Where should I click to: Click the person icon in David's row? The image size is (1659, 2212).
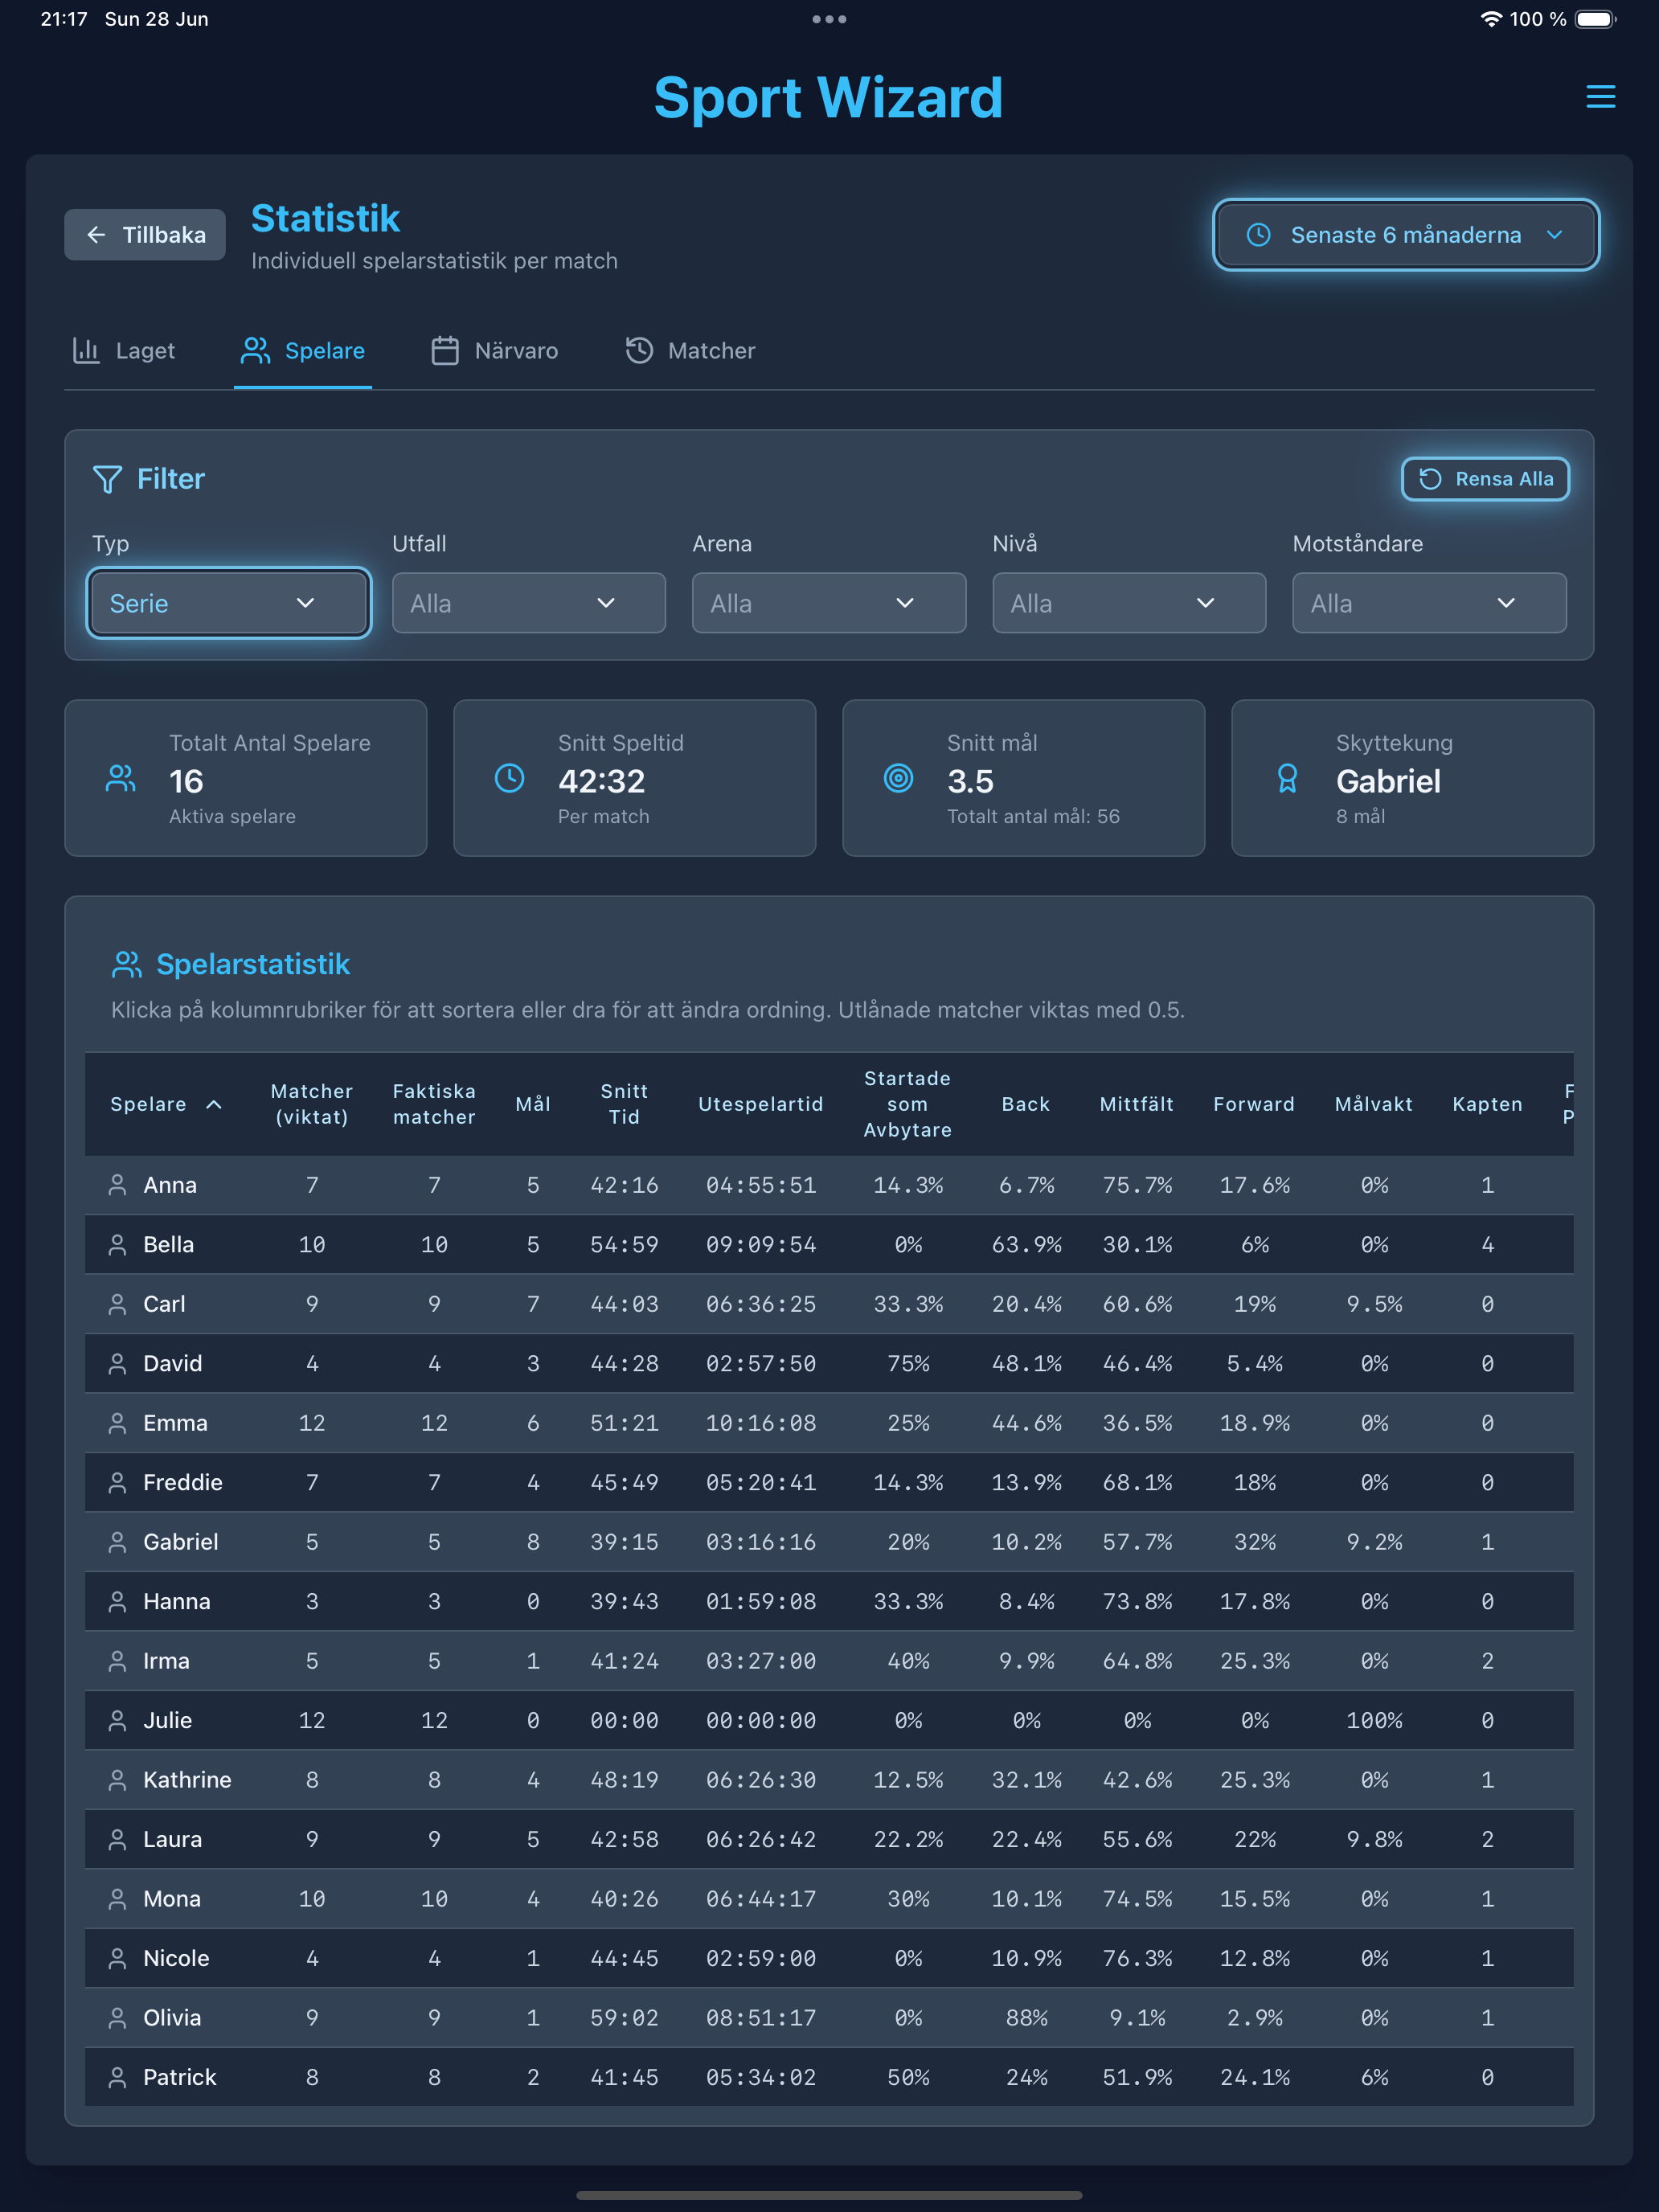pyautogui.click(x=117, y=1364)
